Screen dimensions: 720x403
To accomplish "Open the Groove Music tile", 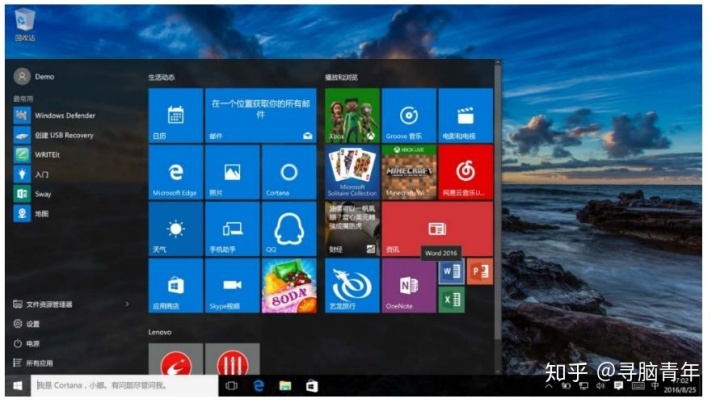I will click(x=409, y=116).
